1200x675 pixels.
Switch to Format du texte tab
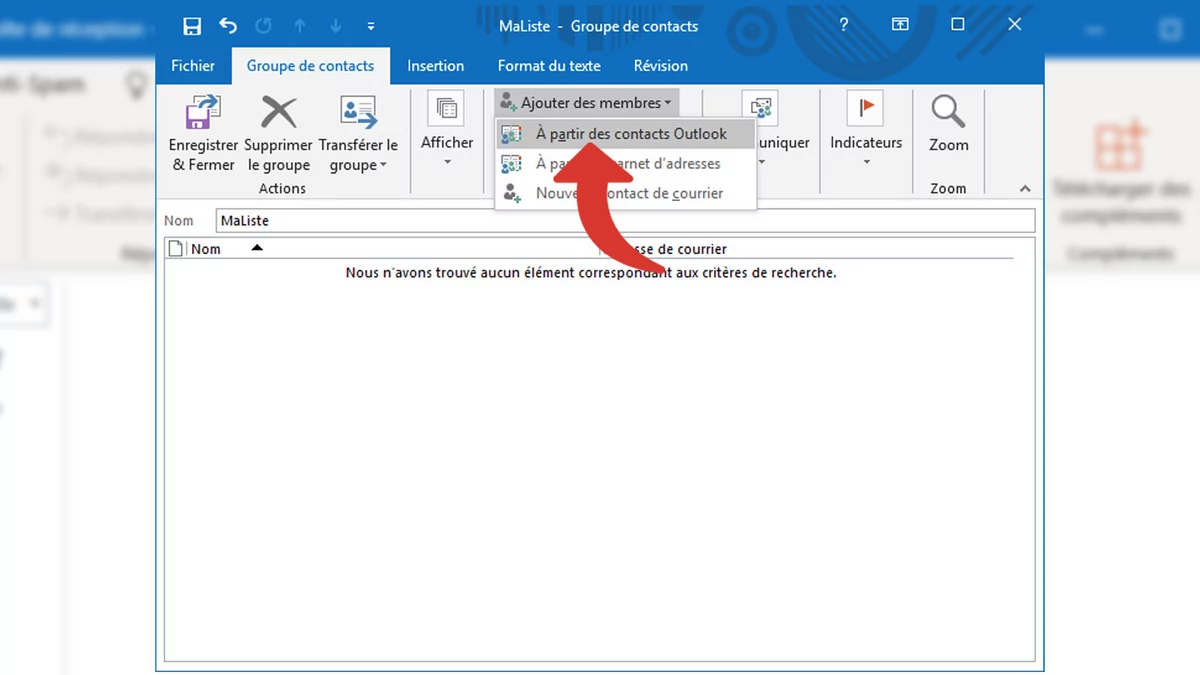[549, 66]
